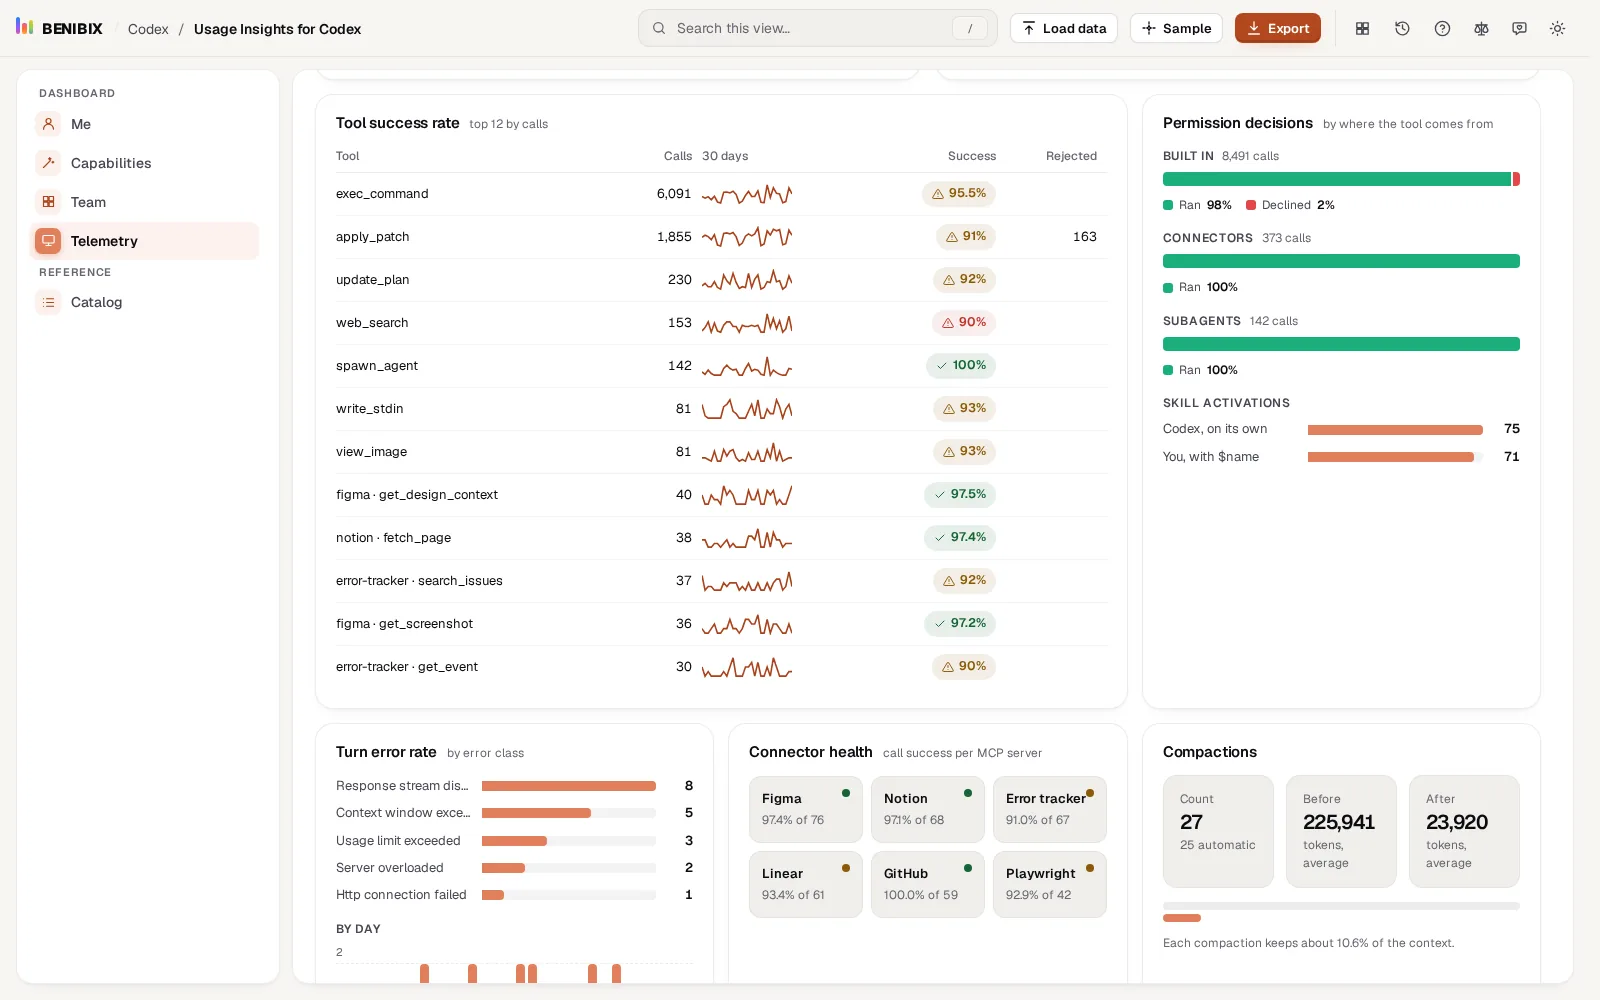This screenshot has height=1000, width=1600.
Task: Click the compaction Count 27 card
Action: [1218, 831]
